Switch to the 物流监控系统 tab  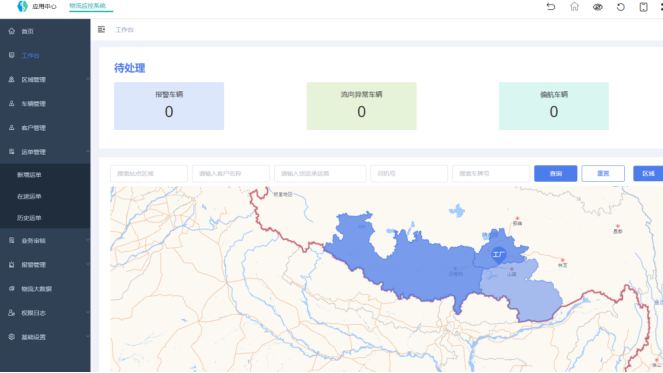88,6
